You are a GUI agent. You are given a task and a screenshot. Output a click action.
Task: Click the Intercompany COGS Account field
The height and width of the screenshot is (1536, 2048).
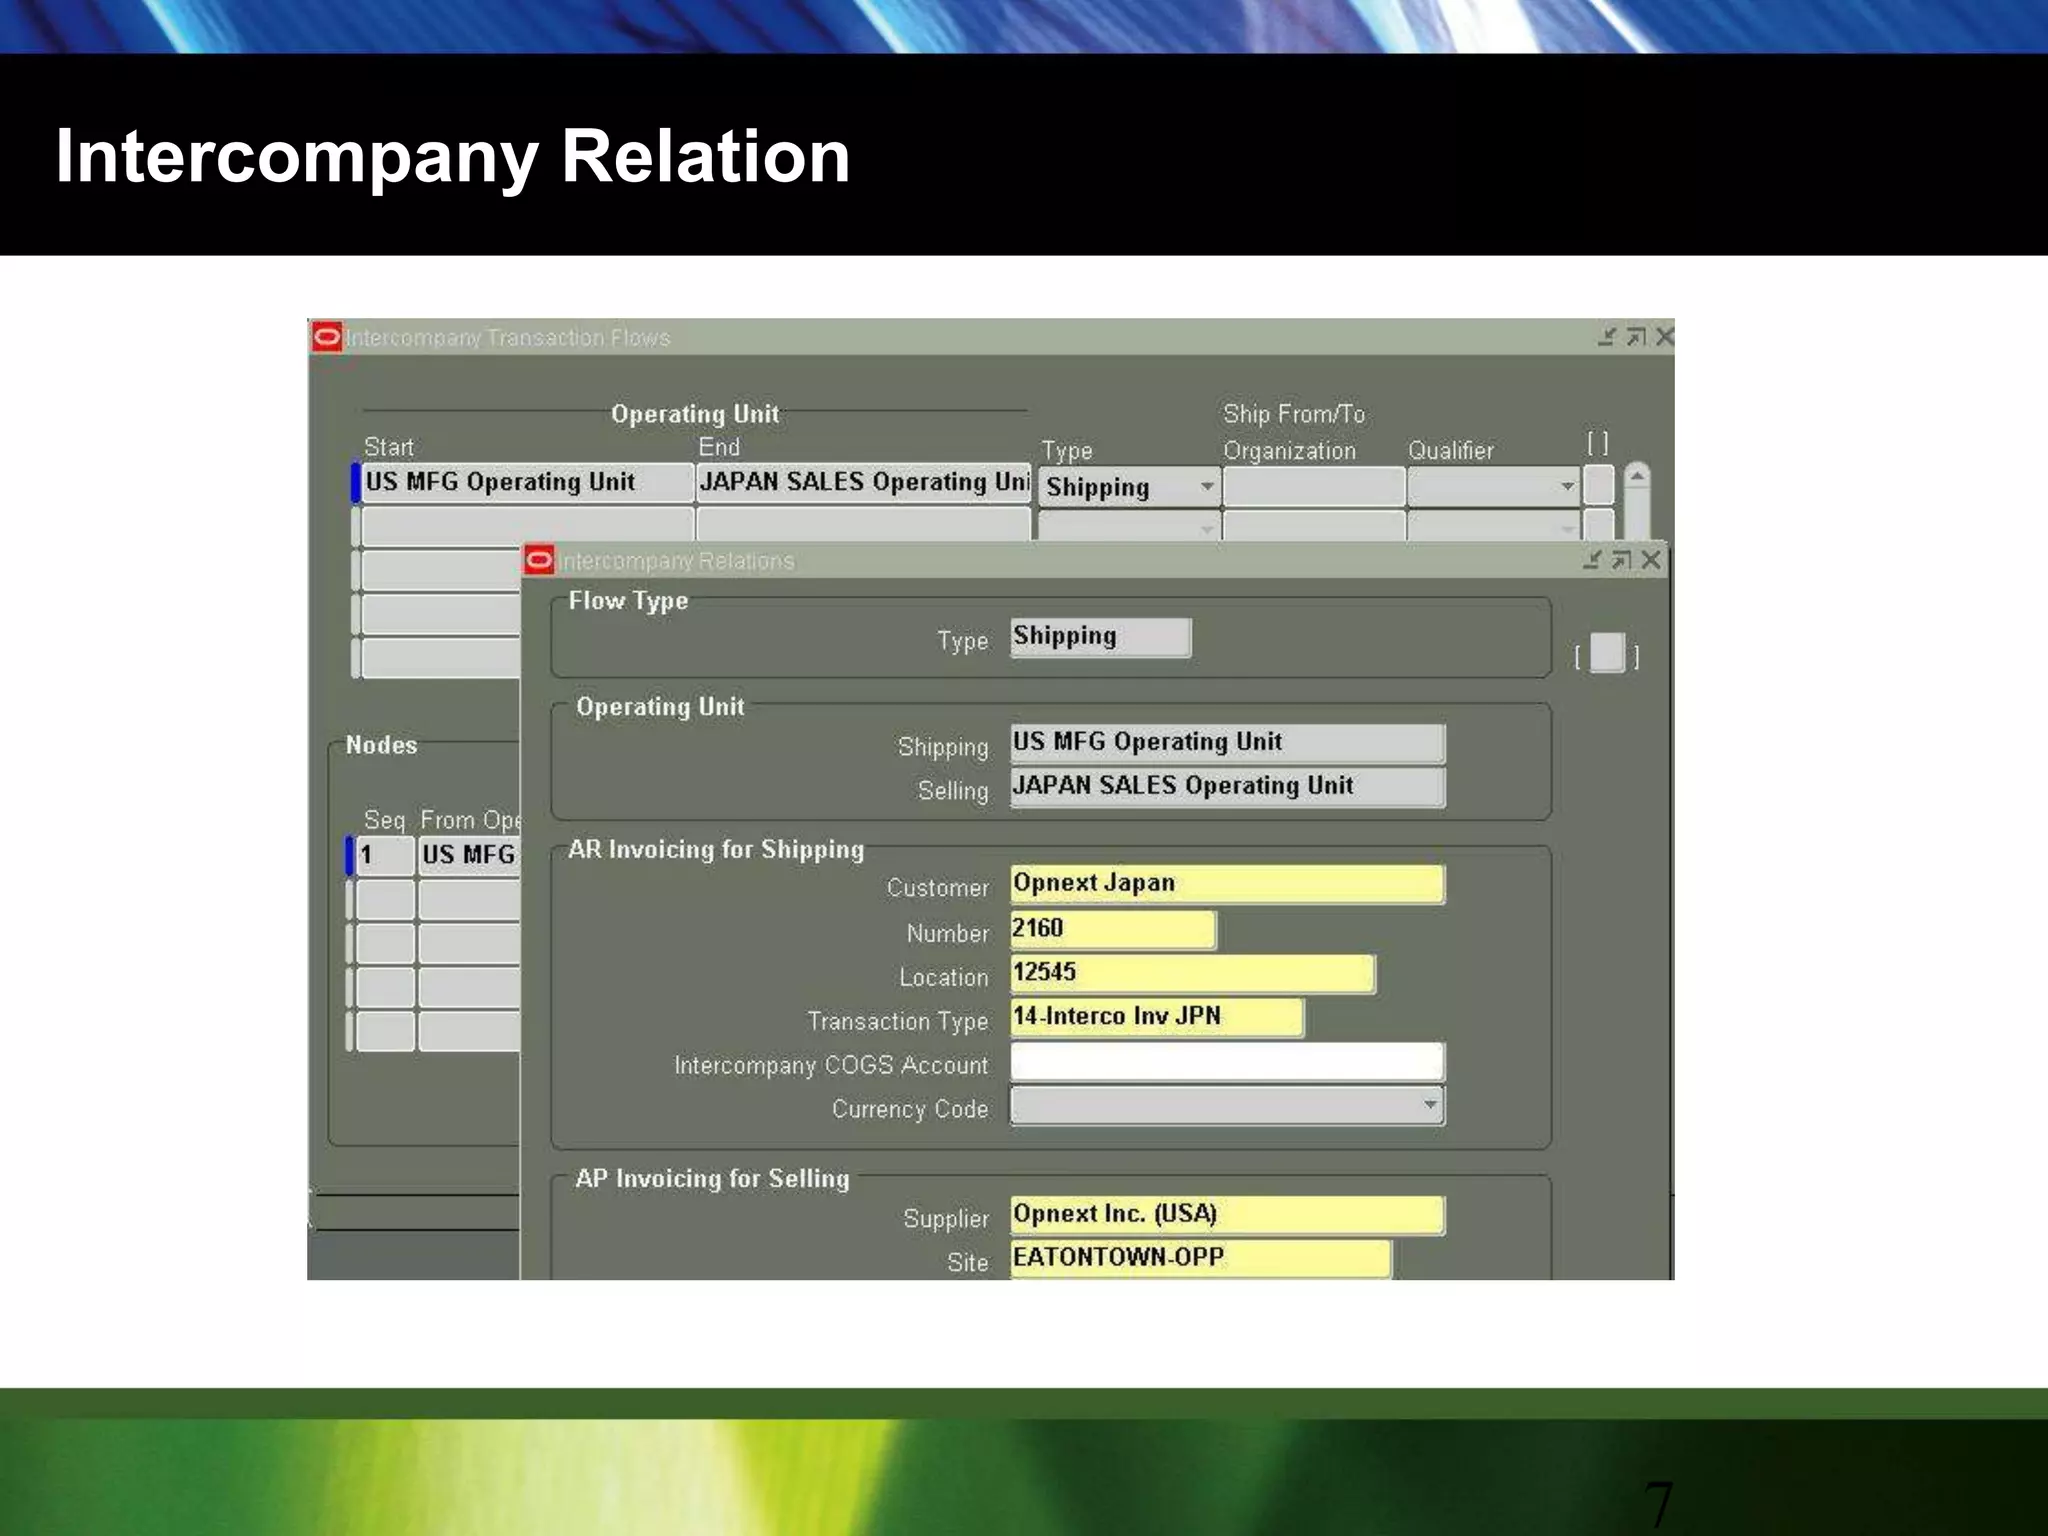tap(1228, 1061)
